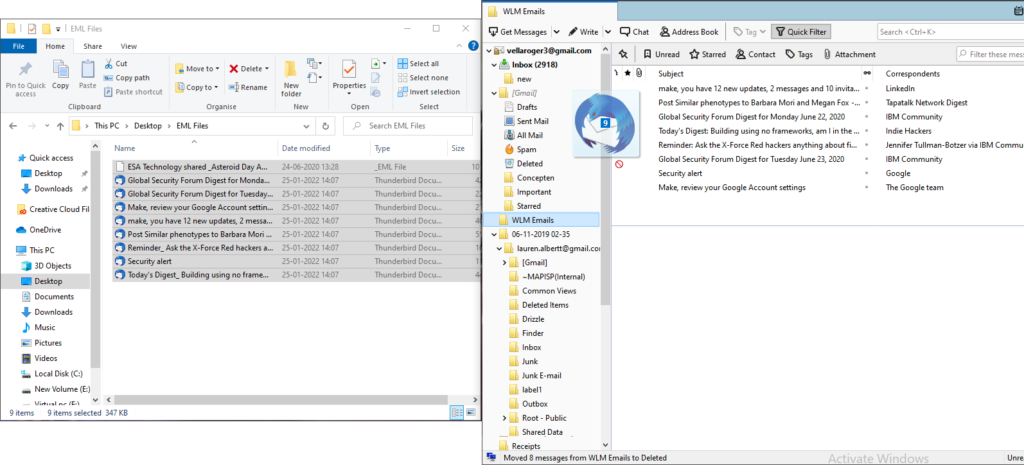Click the Properties icon in the ribbon

pos(349,72)
